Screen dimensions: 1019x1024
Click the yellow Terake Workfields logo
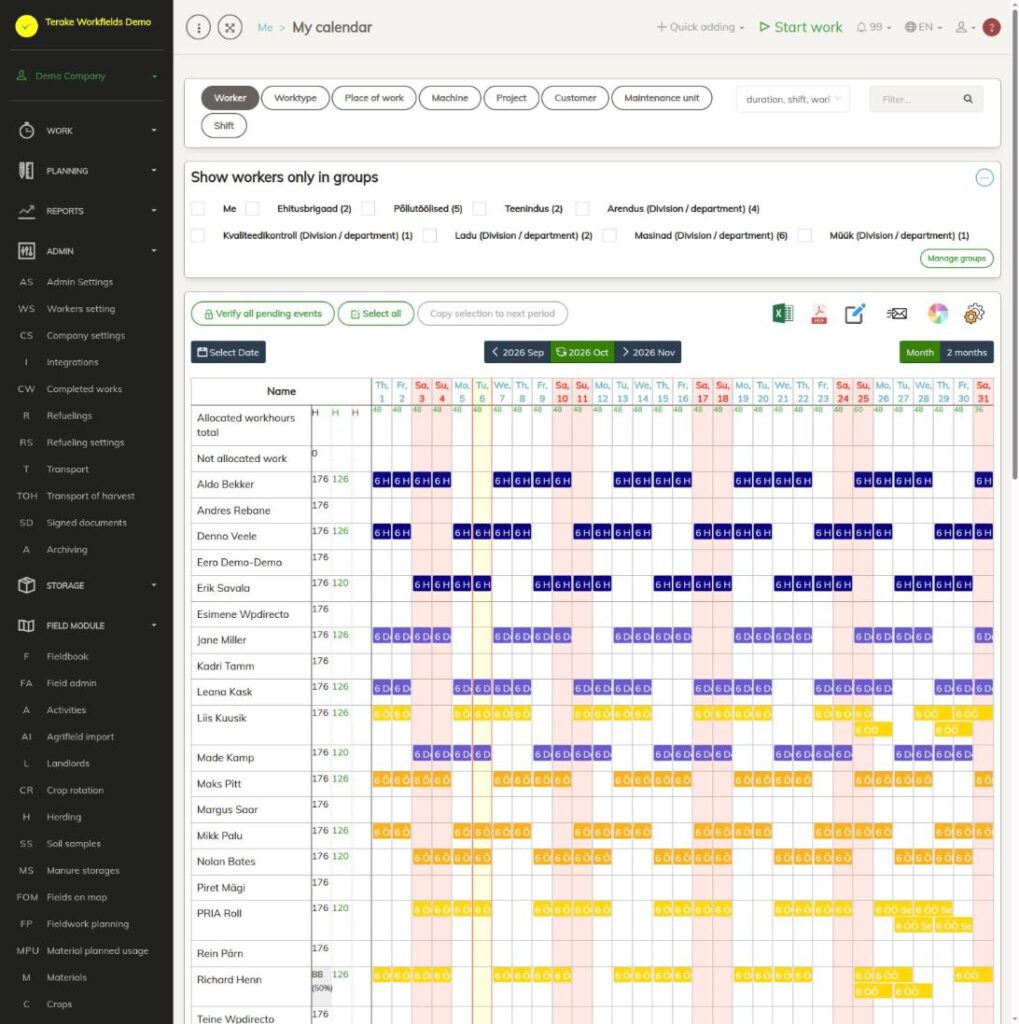[27, 25]
